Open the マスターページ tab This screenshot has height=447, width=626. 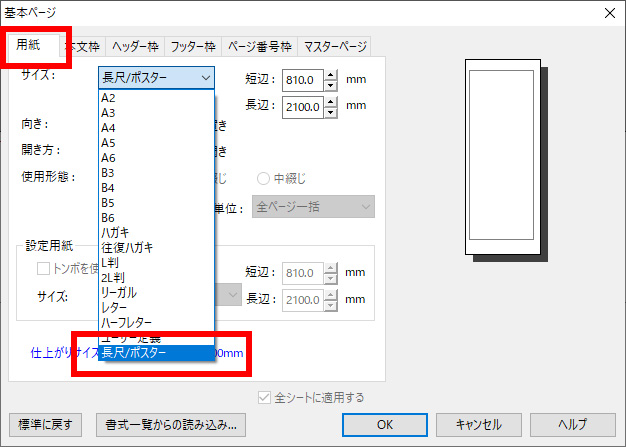click(x=335, y=47)
